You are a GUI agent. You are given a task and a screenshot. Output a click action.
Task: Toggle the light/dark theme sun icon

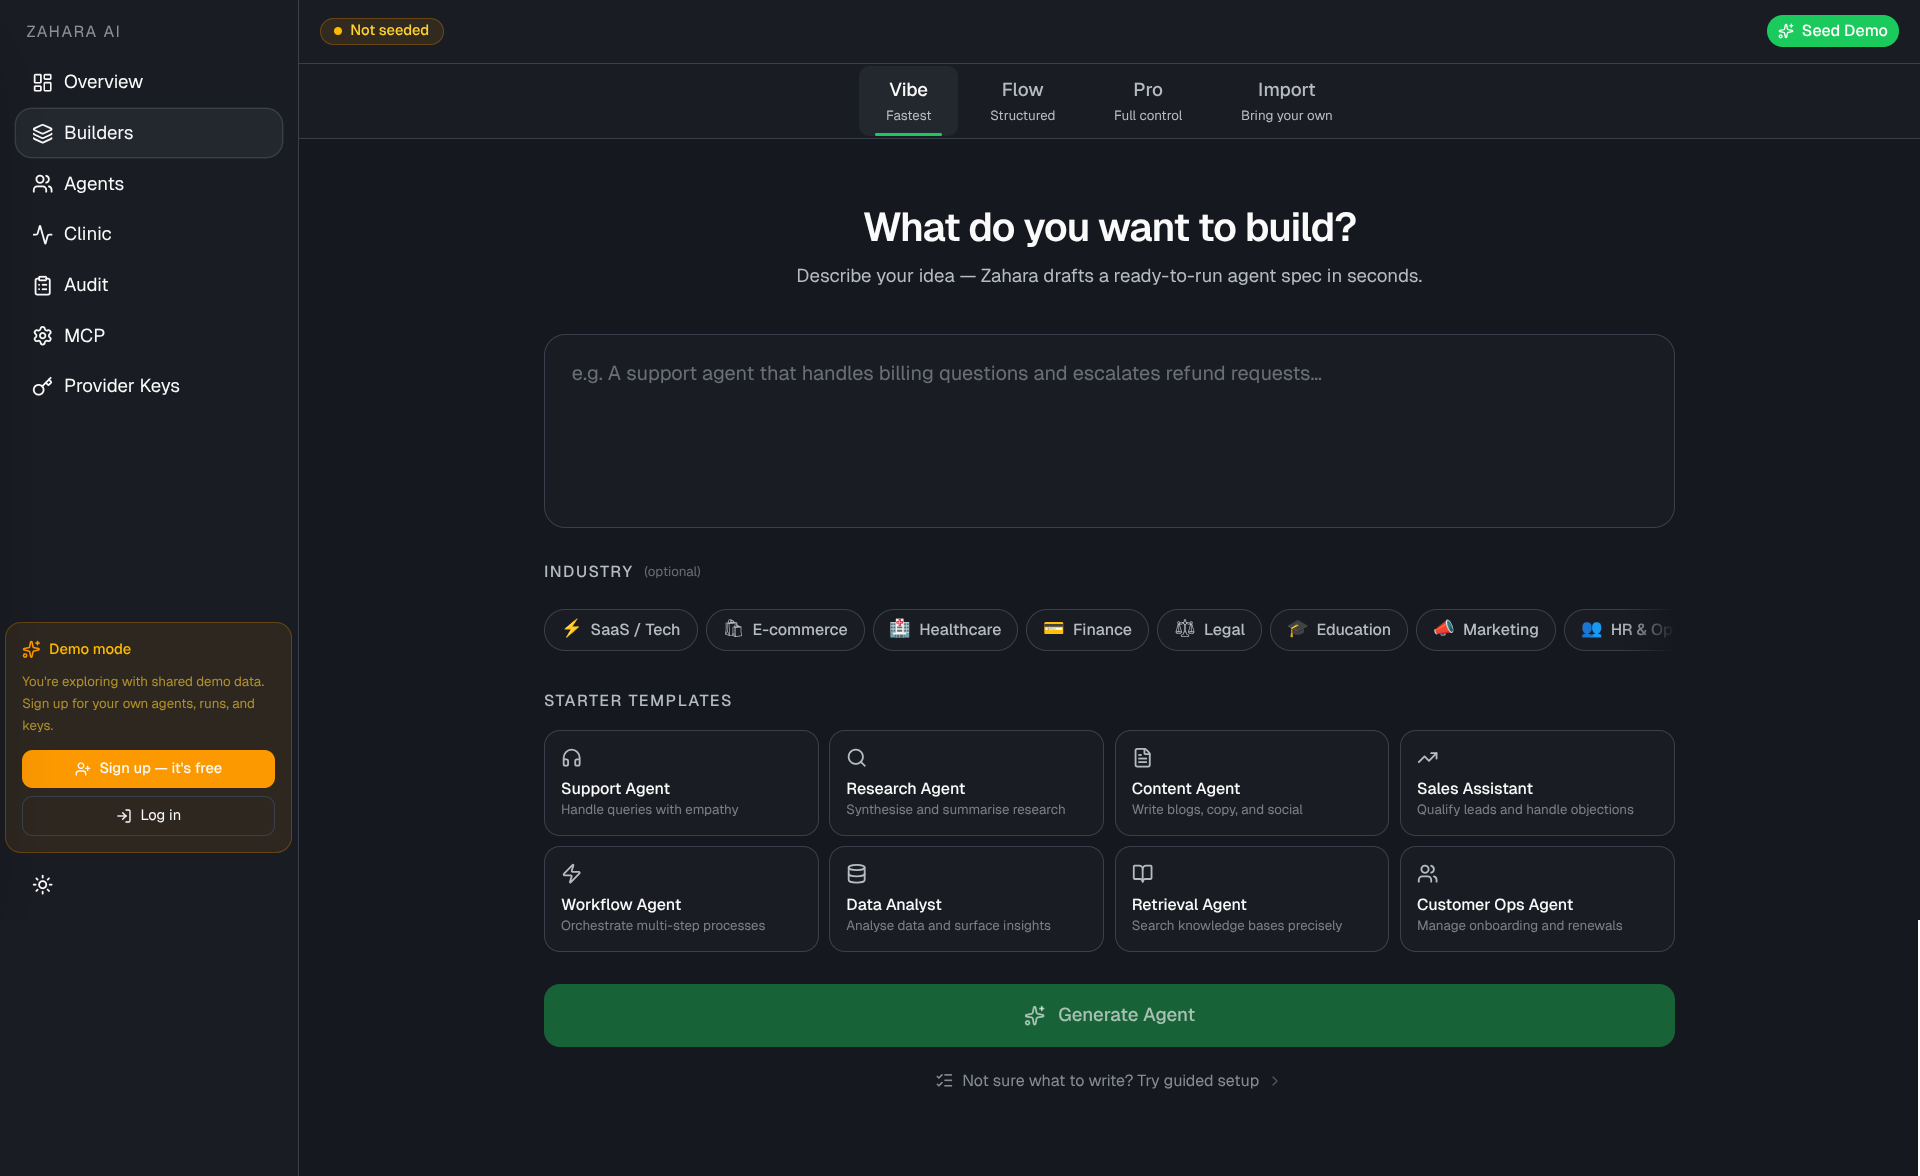coord(42,884)
